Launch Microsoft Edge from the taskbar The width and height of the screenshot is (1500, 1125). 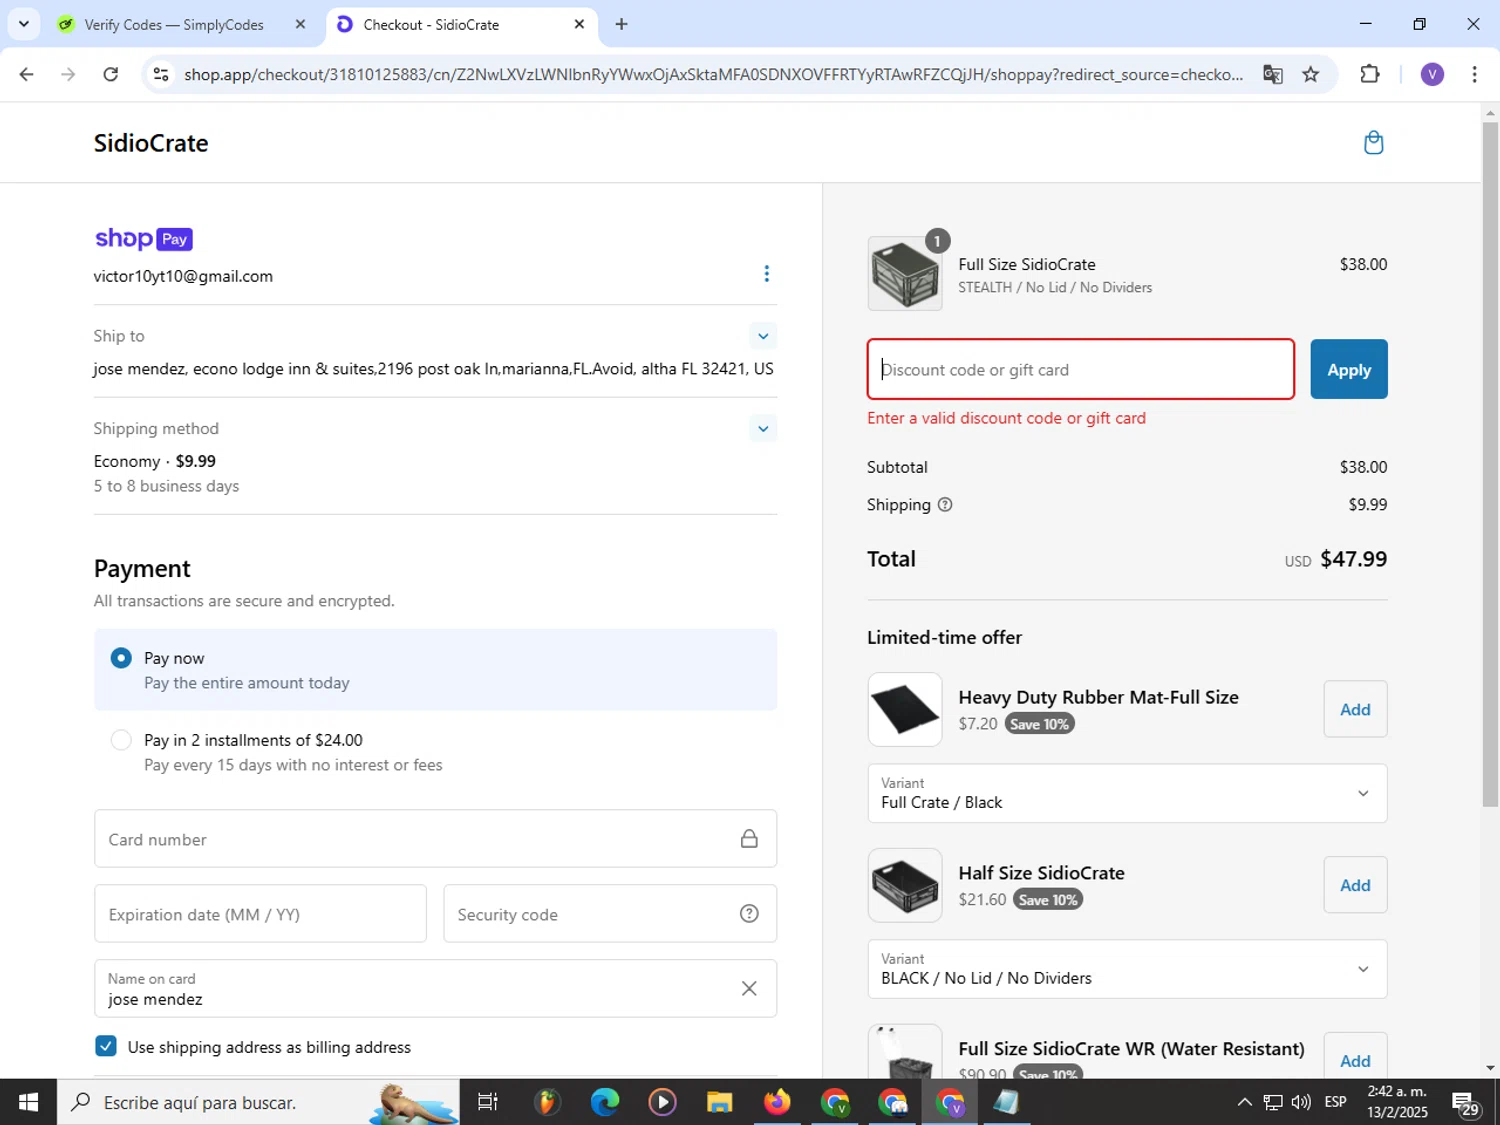pos(604,1102)
